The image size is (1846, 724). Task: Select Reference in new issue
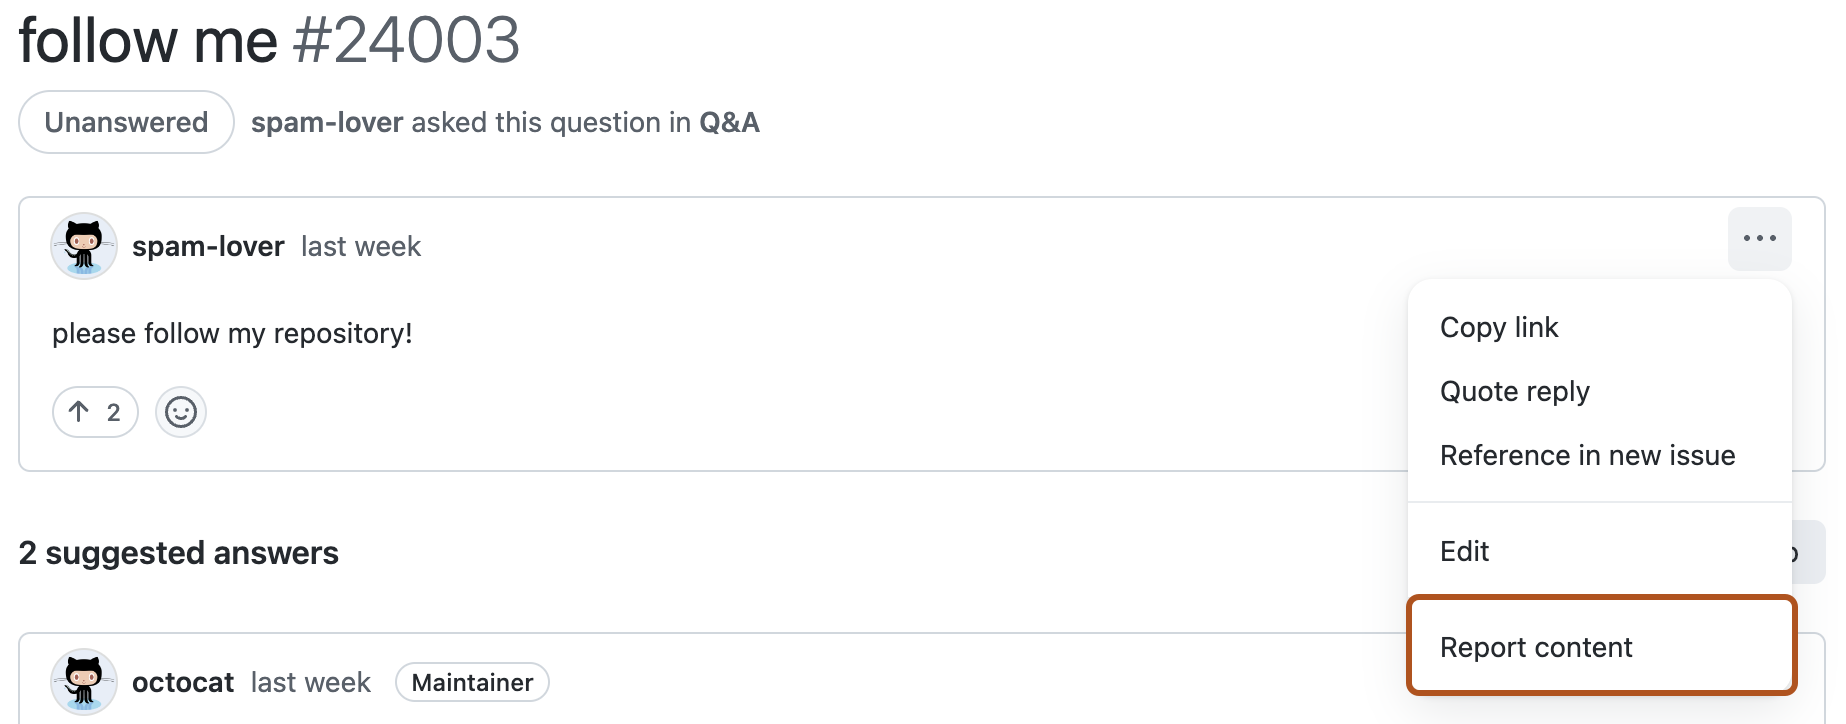point(1587,456)
